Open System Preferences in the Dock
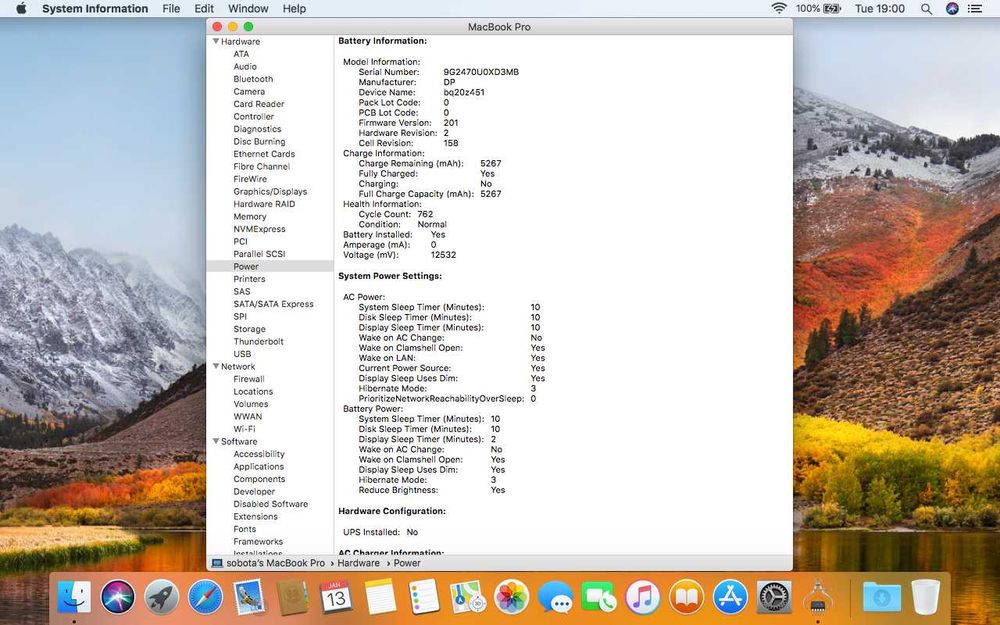Screen dimensions: 1000x625 [774, 598]
